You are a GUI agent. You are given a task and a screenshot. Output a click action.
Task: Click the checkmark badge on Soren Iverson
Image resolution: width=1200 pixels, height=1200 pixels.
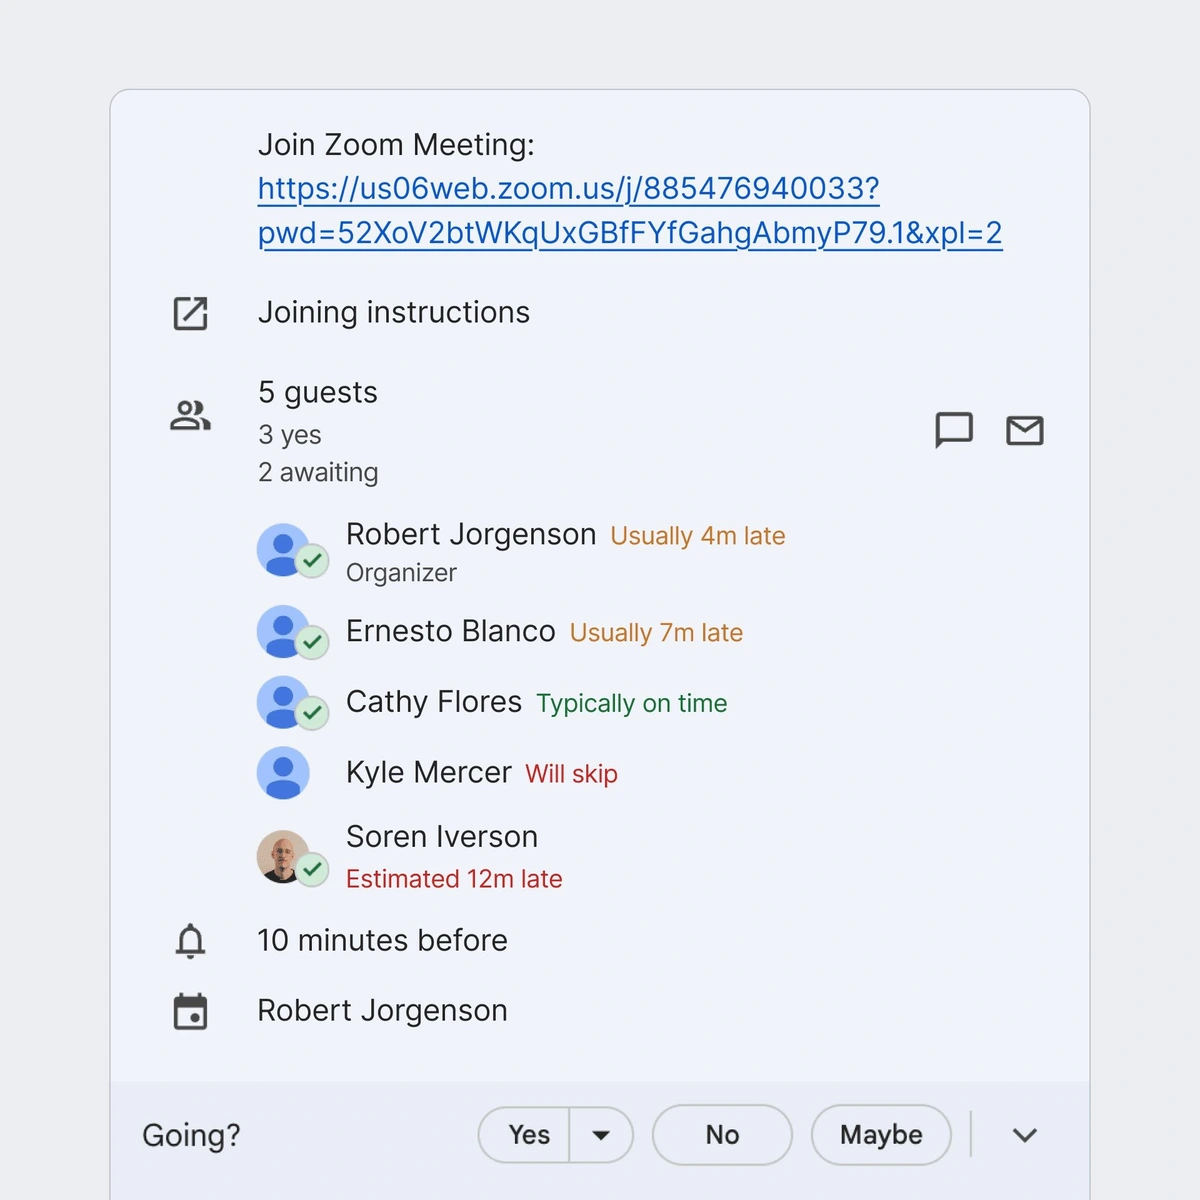tap(311, 872)
